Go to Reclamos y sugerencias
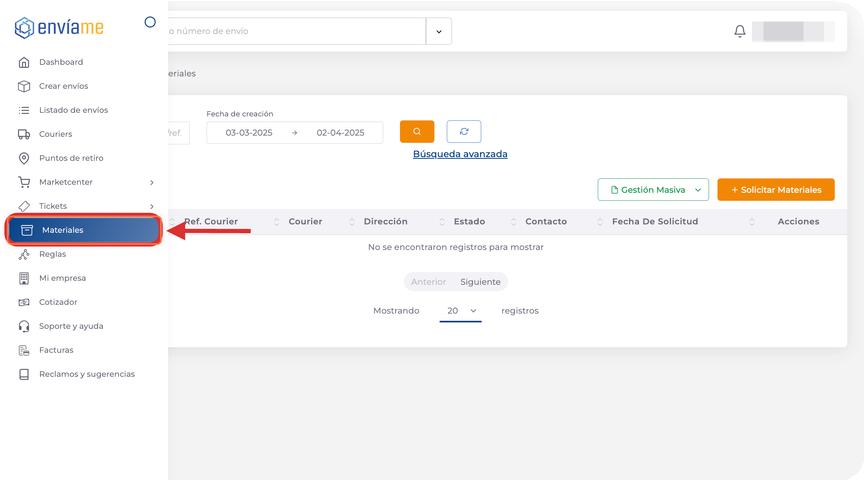Screen dimensions: 864x480 point(86,374)
